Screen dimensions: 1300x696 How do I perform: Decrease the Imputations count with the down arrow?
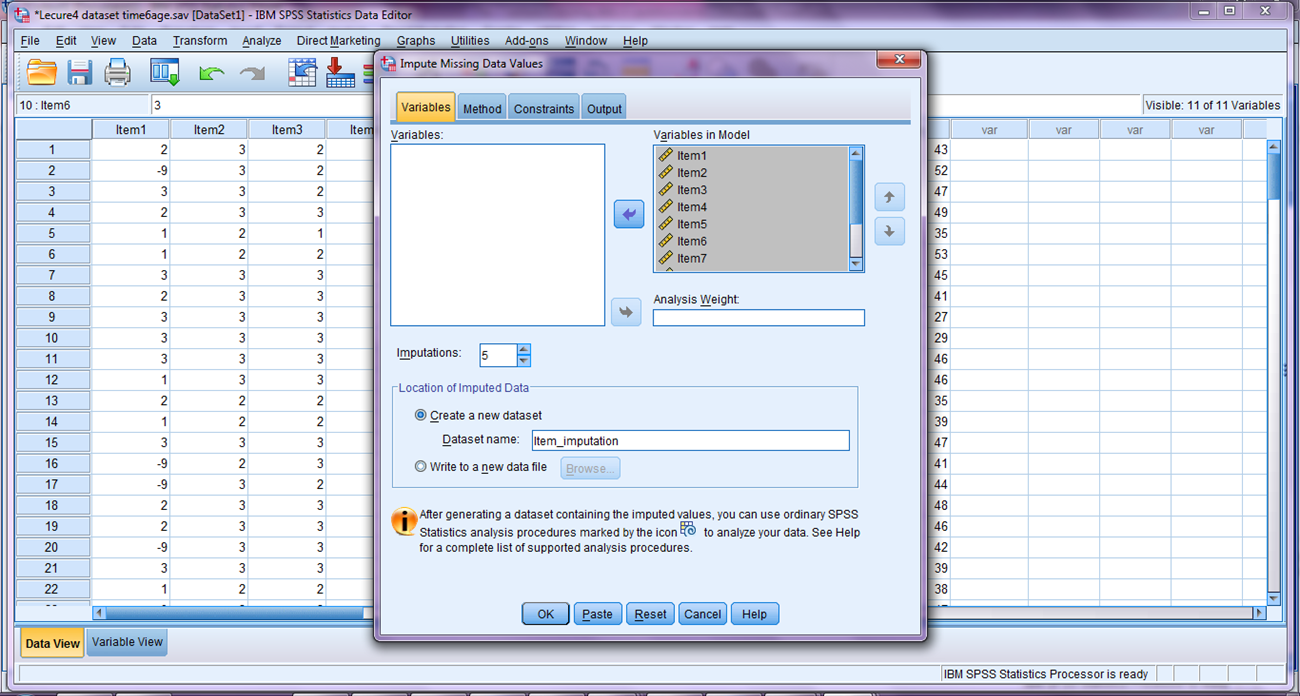tap(524, 360)
